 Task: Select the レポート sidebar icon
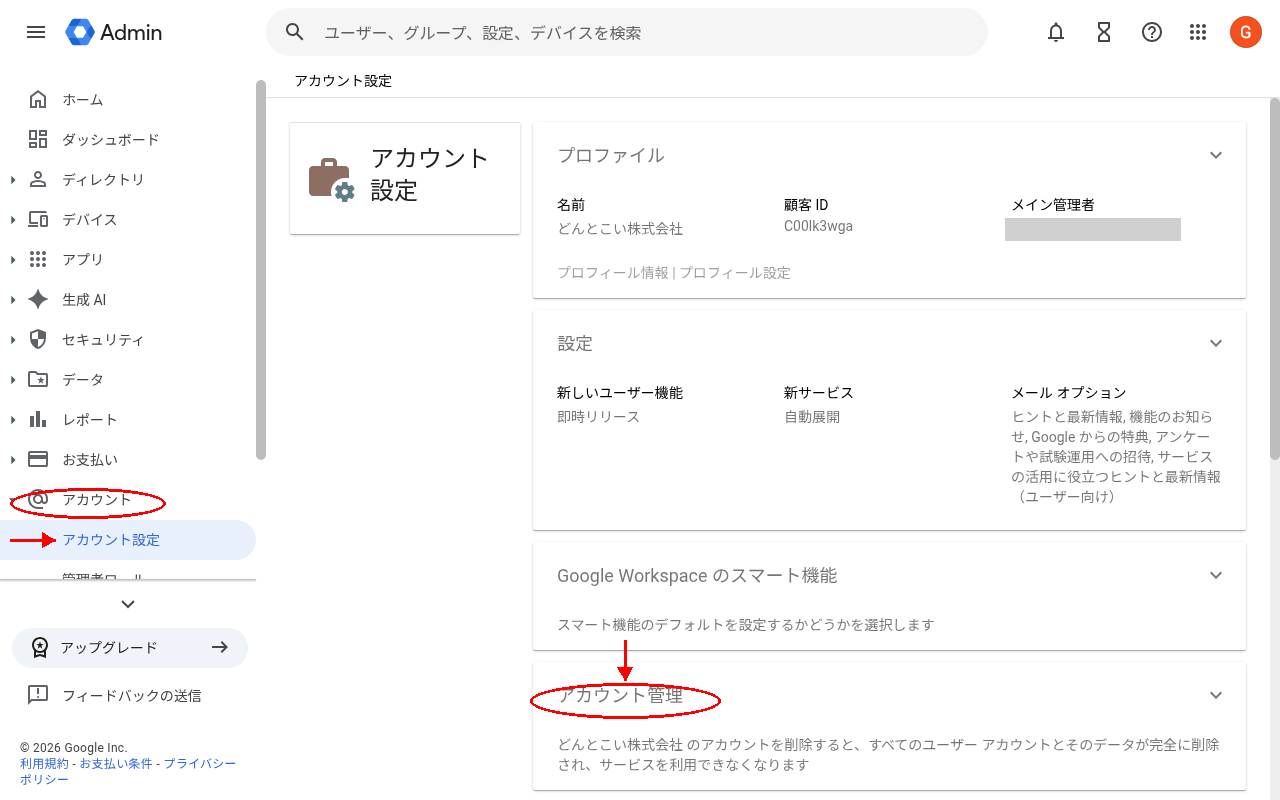[x=38, y=419]
